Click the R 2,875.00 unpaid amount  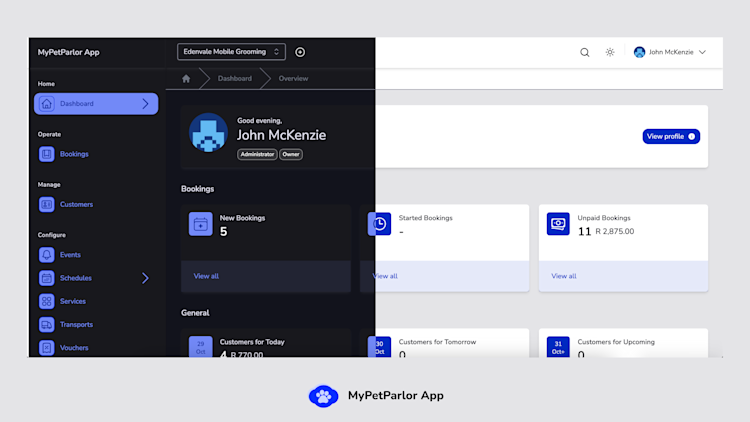615,232
